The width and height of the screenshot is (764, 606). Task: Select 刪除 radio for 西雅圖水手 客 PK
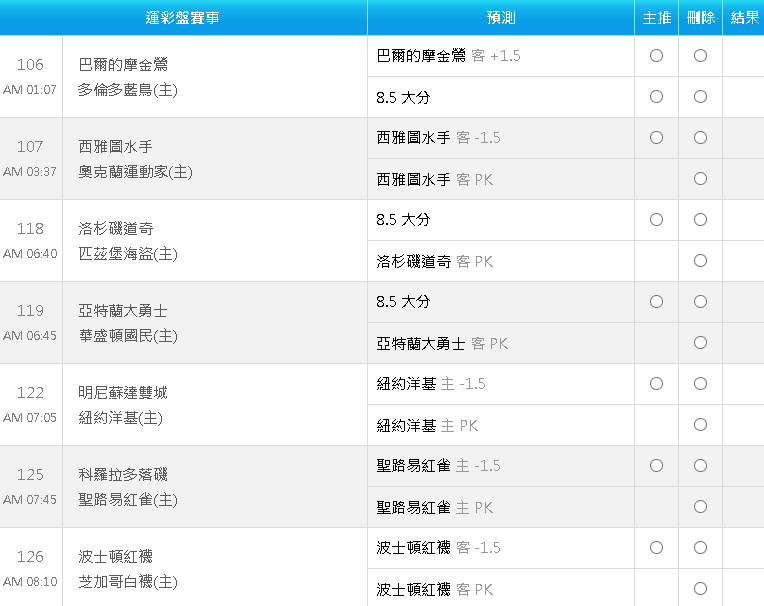[x=700, y=179]
